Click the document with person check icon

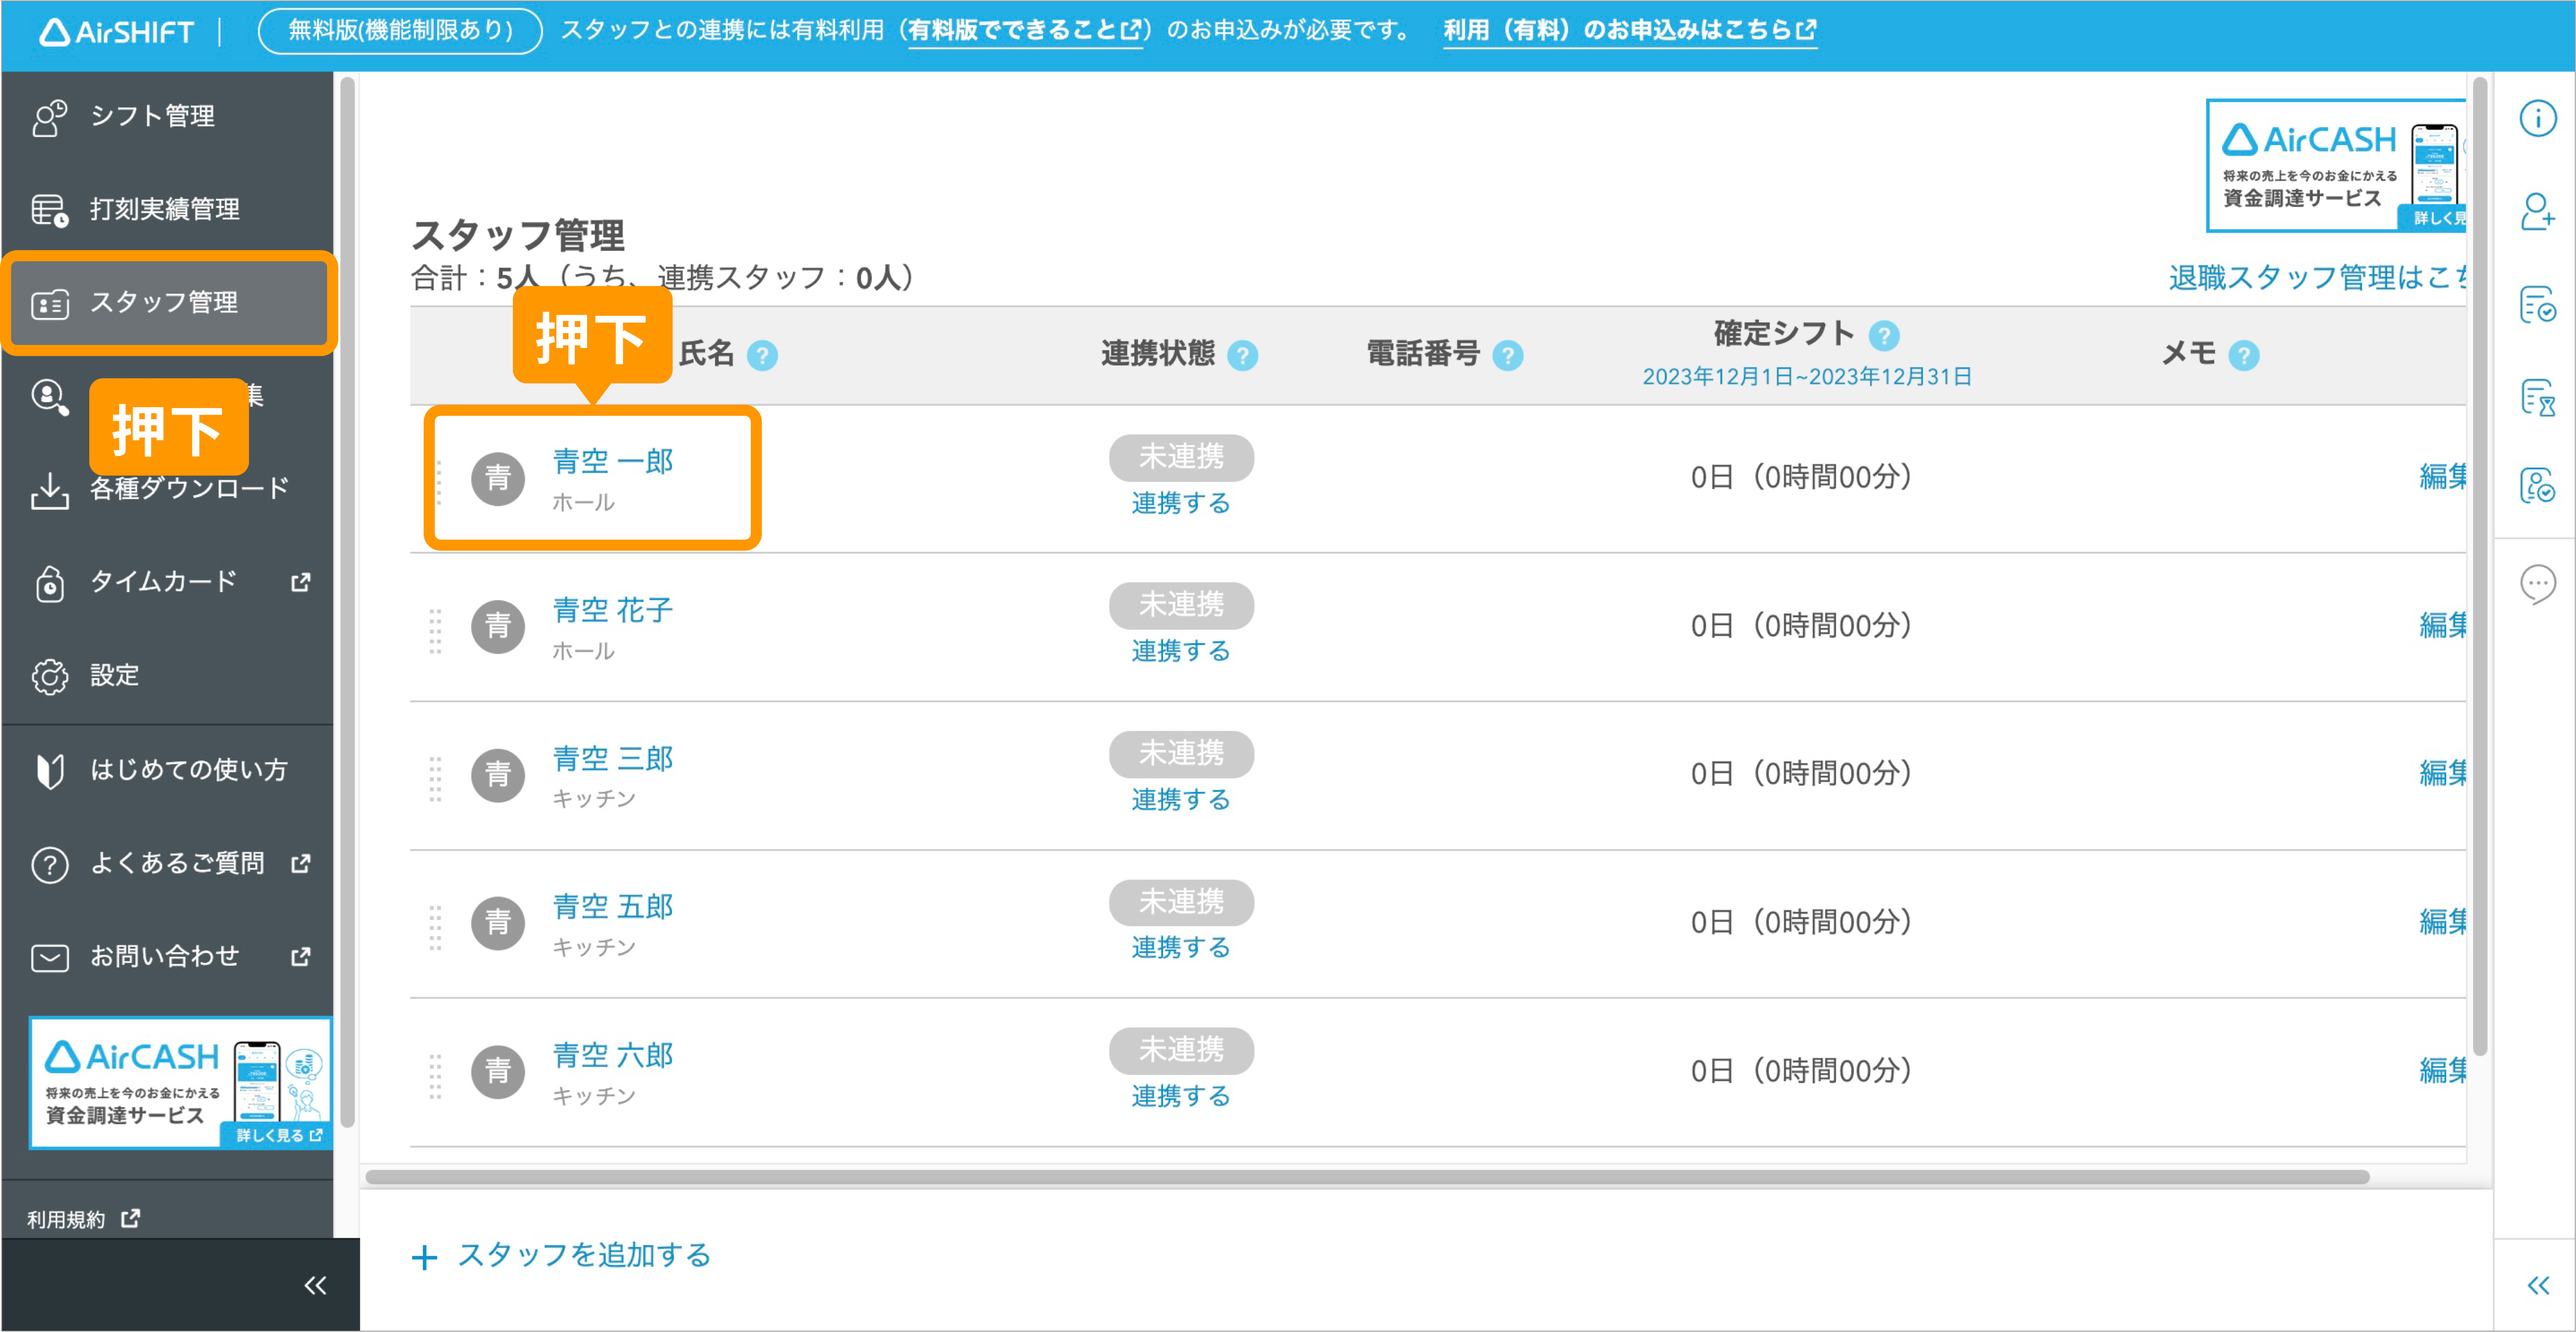[x=2537, y=486]
